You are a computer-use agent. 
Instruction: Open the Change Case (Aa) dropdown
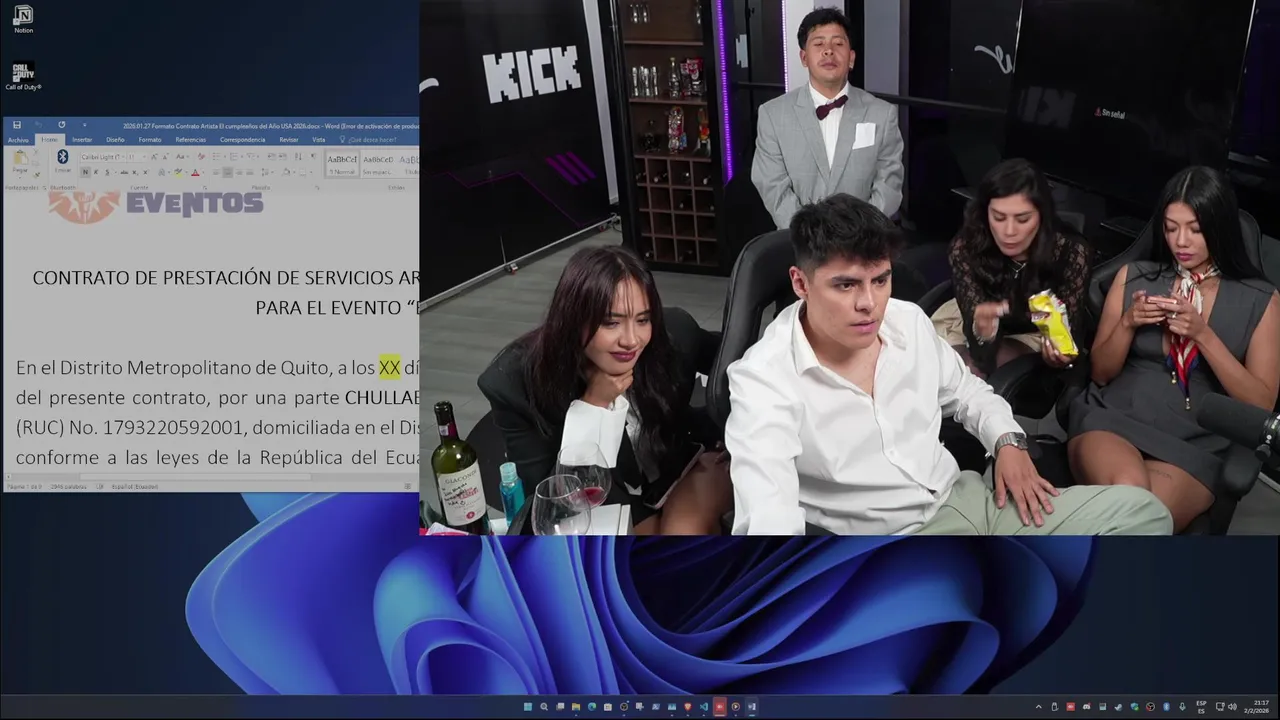[182, 157]
